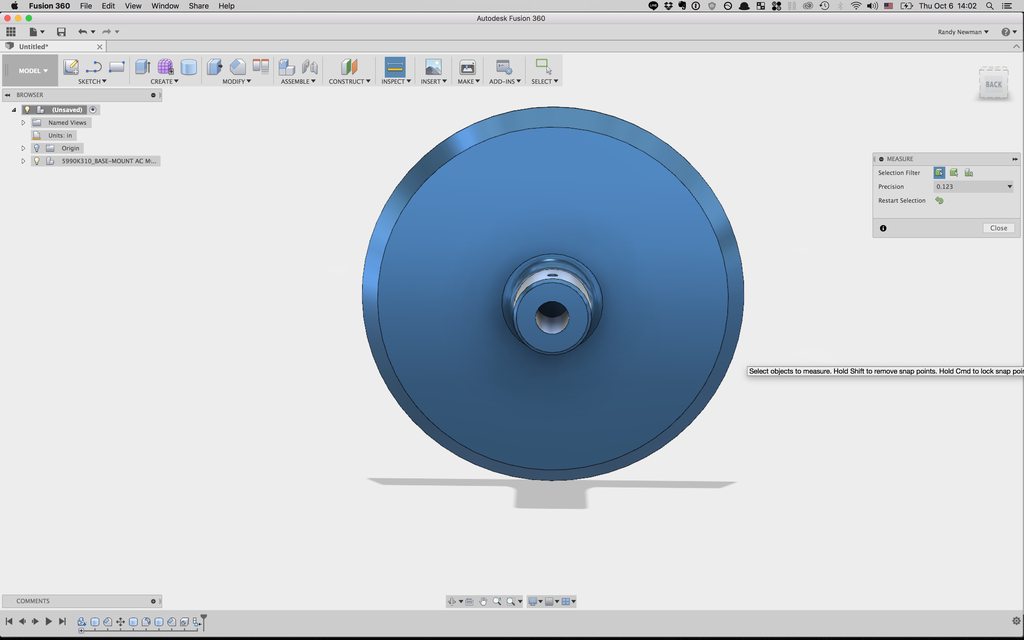
Task: Open the Window menu in menu bar
Action: [165, 6]
